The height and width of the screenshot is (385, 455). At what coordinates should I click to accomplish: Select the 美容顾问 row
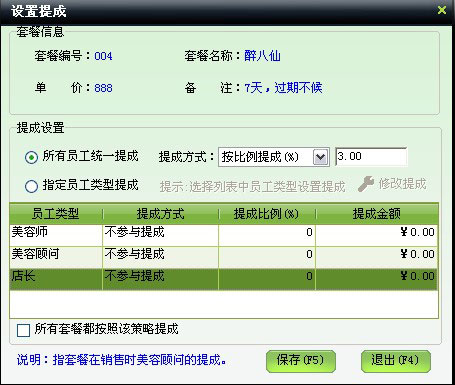pos(223,254)
